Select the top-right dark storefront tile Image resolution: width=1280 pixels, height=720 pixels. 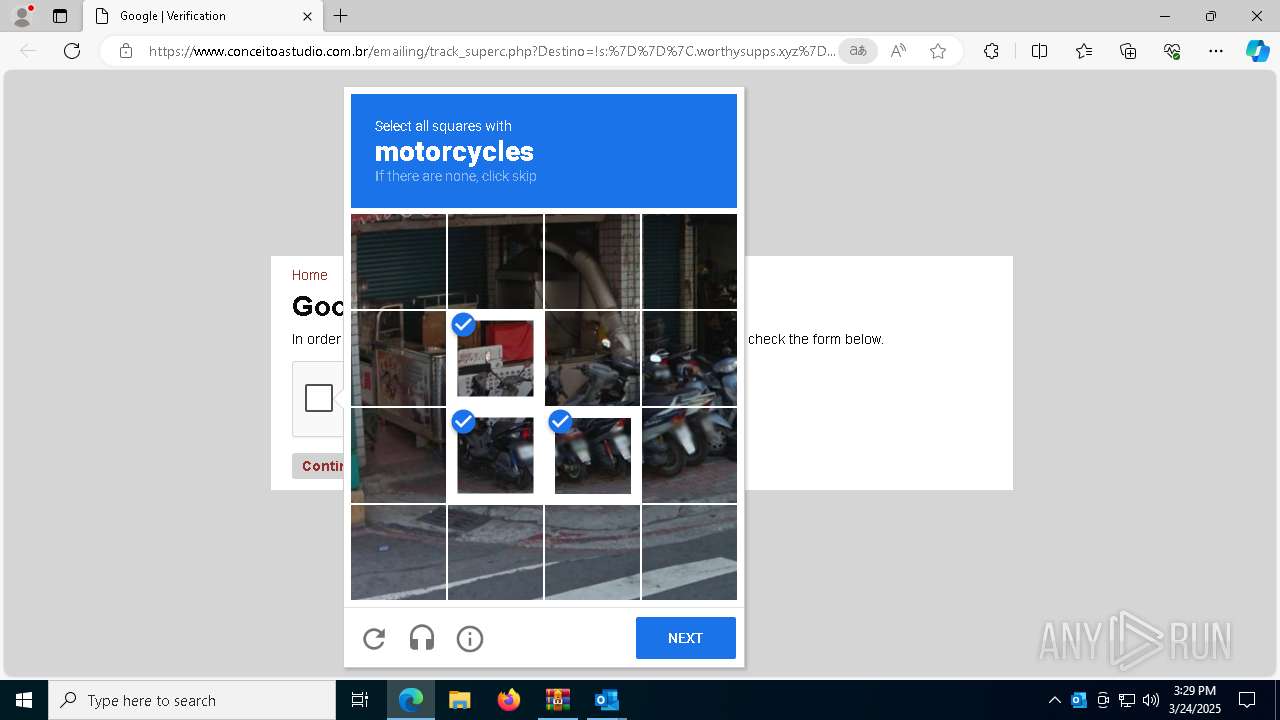[x=689, y=261]
